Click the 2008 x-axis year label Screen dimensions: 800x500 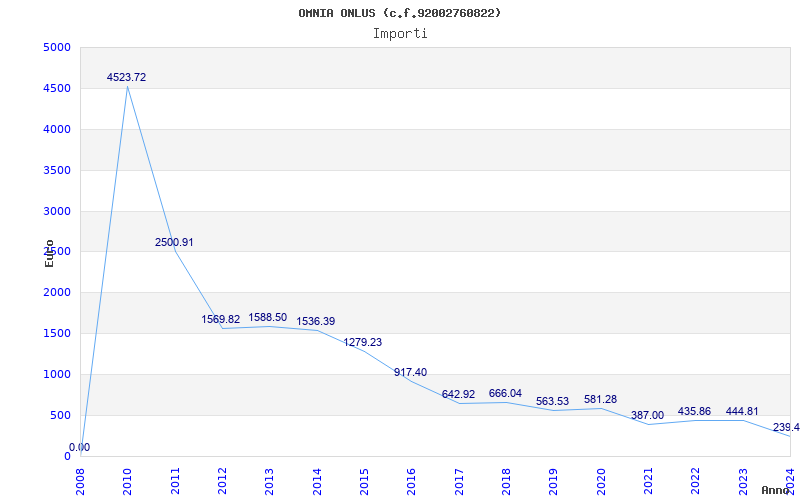(80, 482)
